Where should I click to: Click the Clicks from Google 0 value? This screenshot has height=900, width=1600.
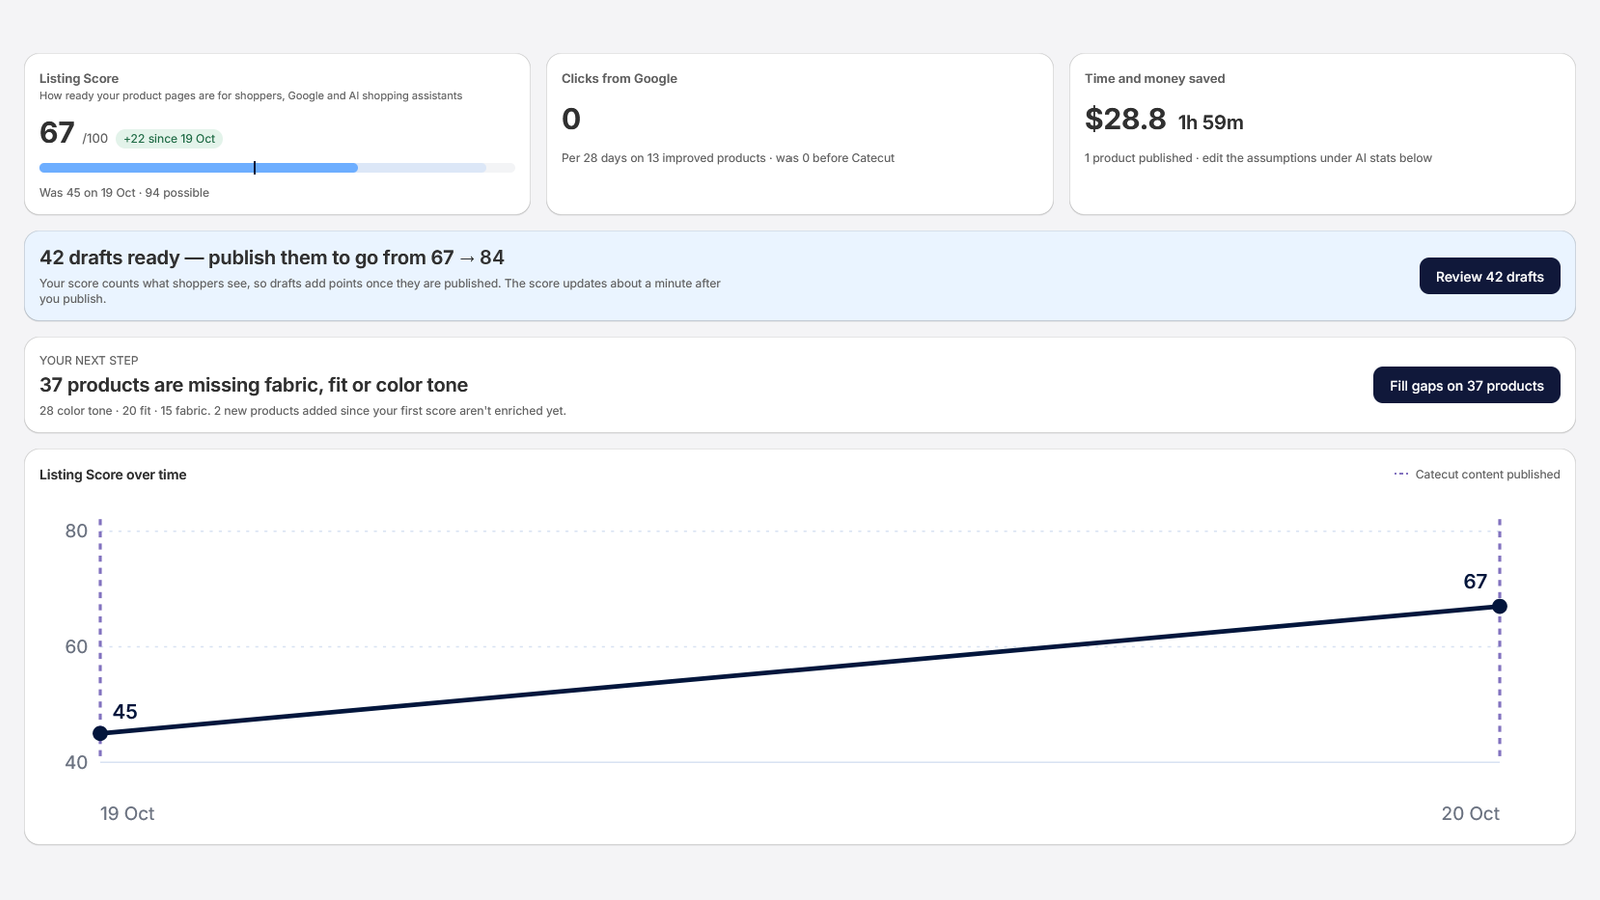click(x=571, y=119)
